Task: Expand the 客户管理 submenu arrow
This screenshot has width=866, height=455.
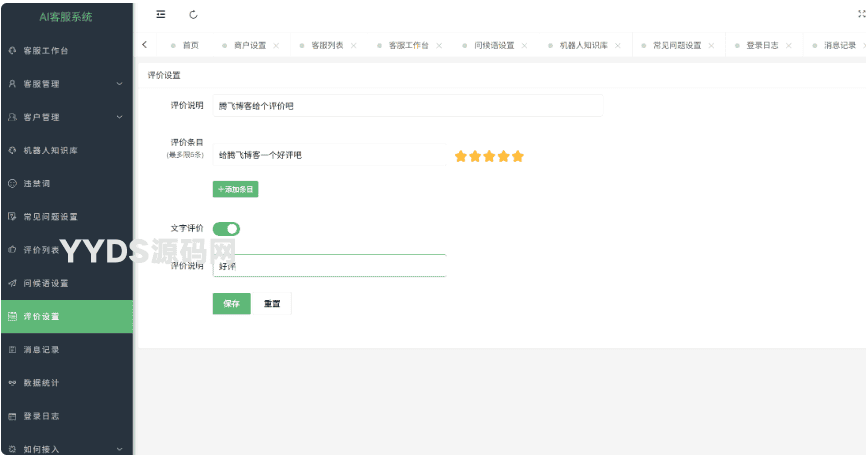Action: point(119,117)
